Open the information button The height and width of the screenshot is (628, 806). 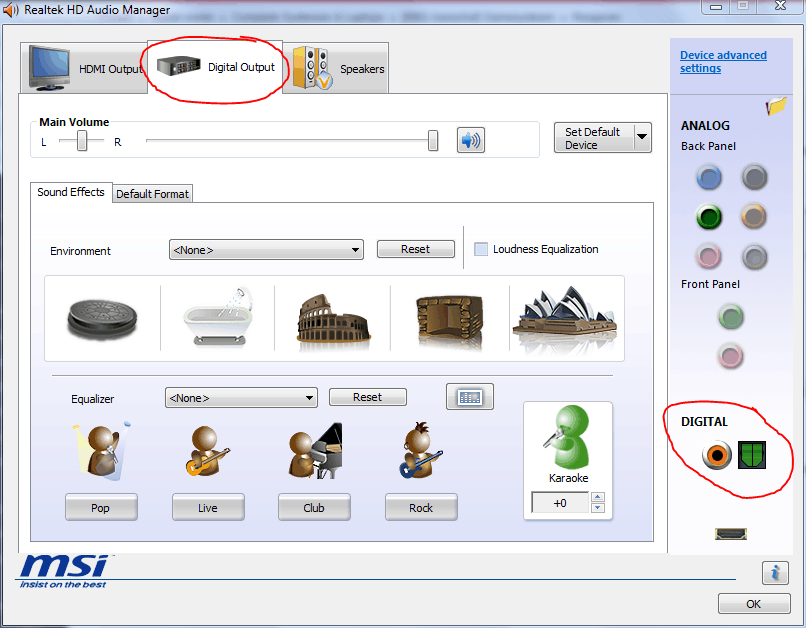775,572
